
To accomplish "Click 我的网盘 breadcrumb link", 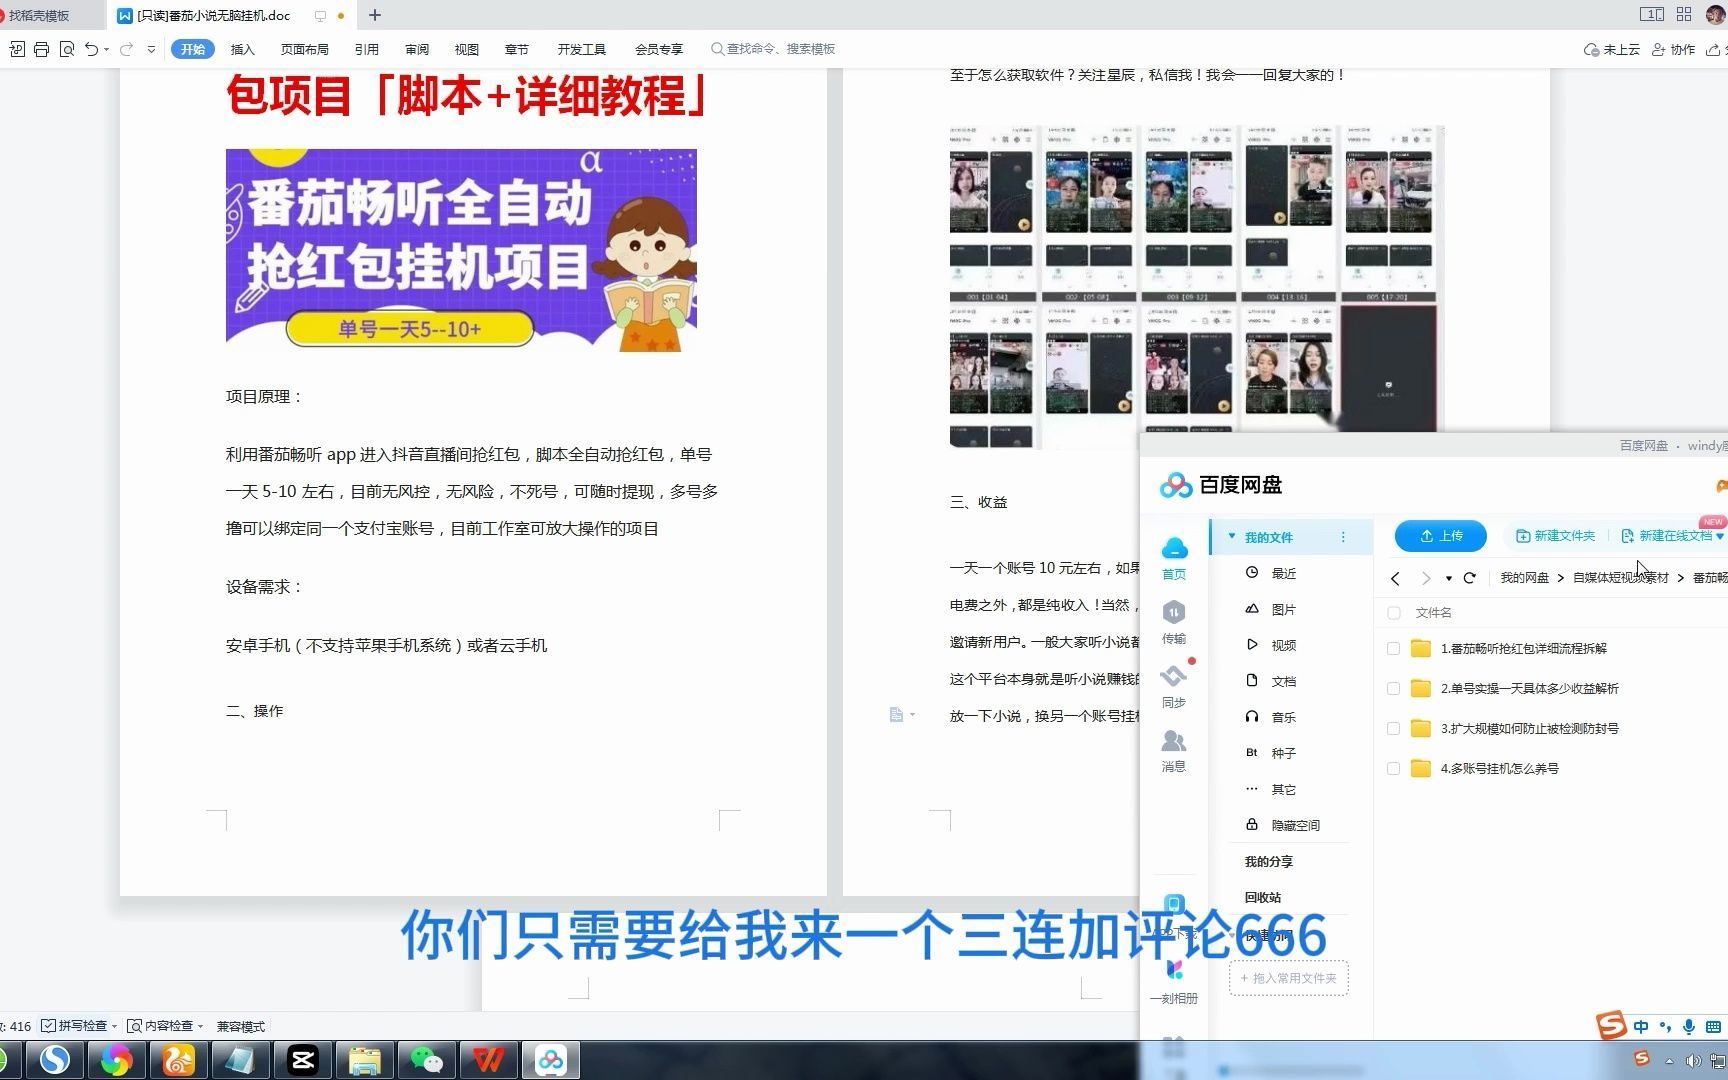I will click(x=1524, y=578).
